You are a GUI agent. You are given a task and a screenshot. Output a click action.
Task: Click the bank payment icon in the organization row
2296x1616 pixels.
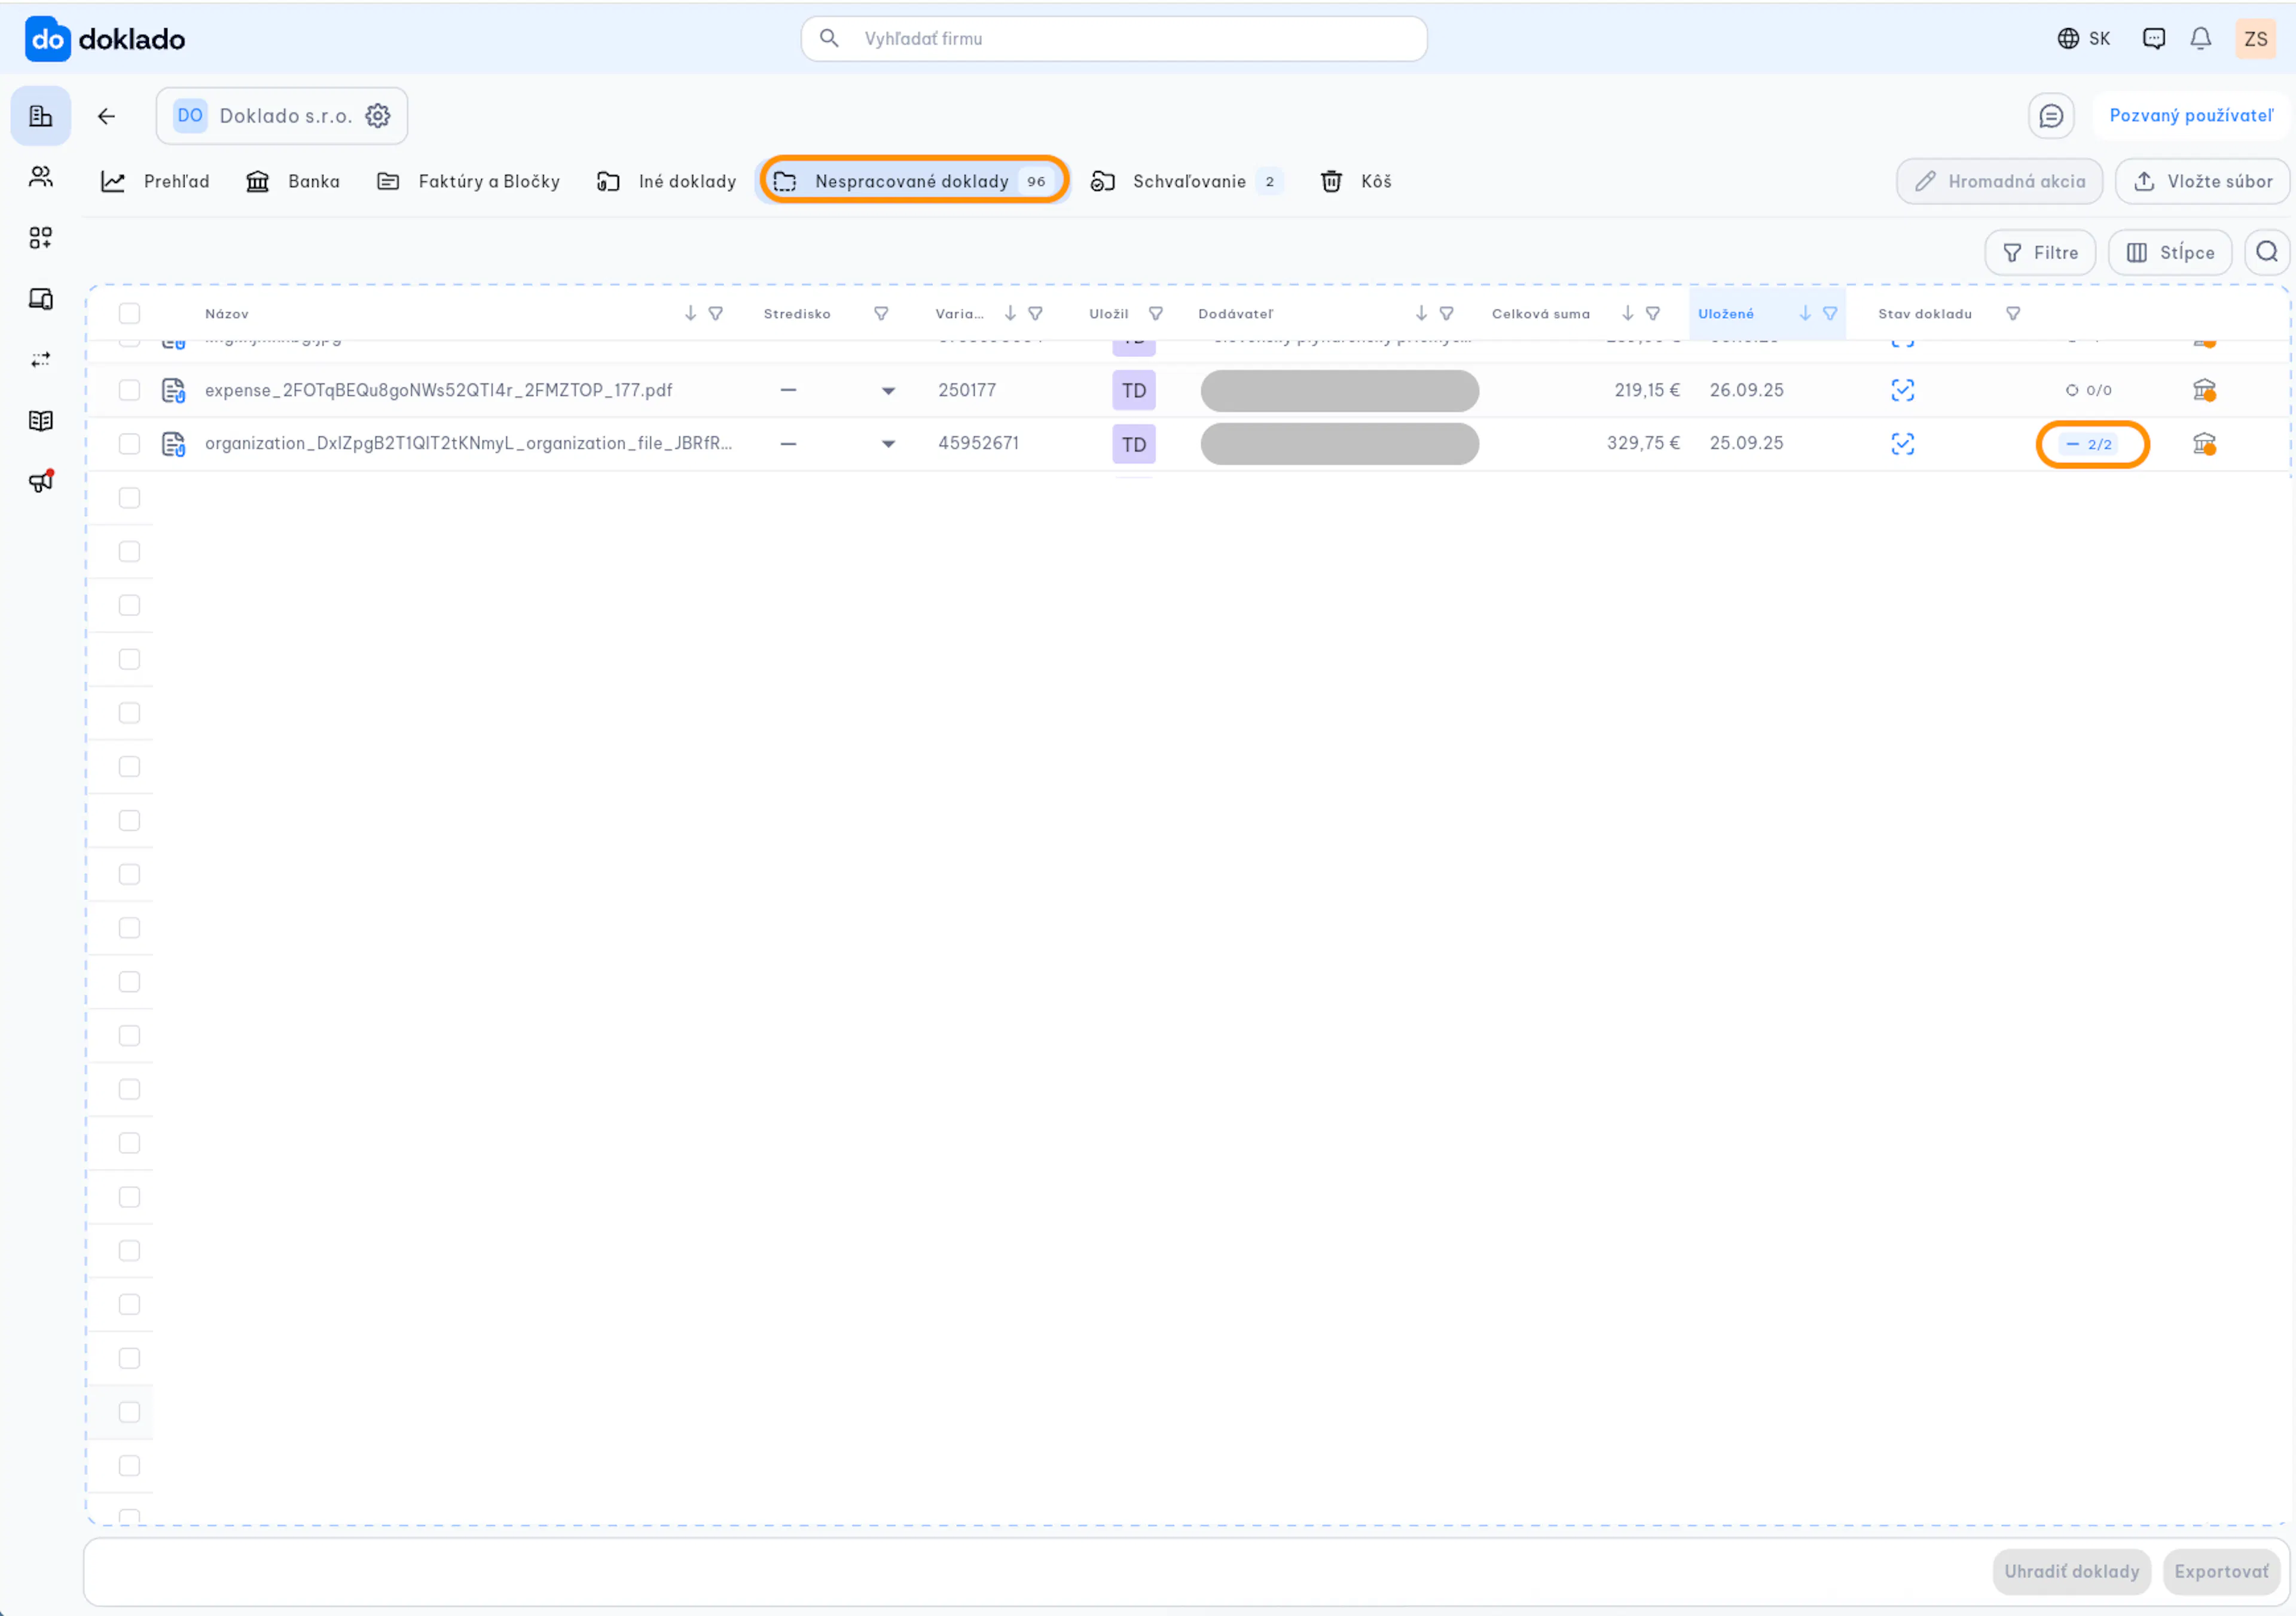(x=2204, y=444)
